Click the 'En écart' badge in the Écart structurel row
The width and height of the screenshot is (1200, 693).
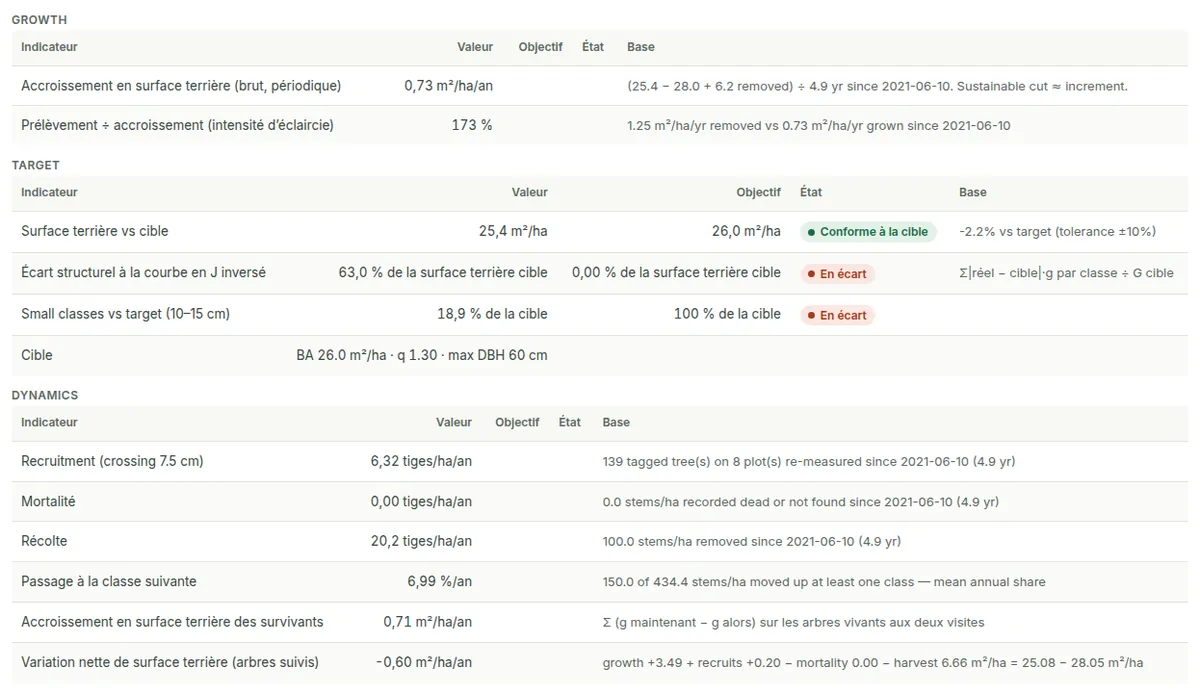click(837, 273)
